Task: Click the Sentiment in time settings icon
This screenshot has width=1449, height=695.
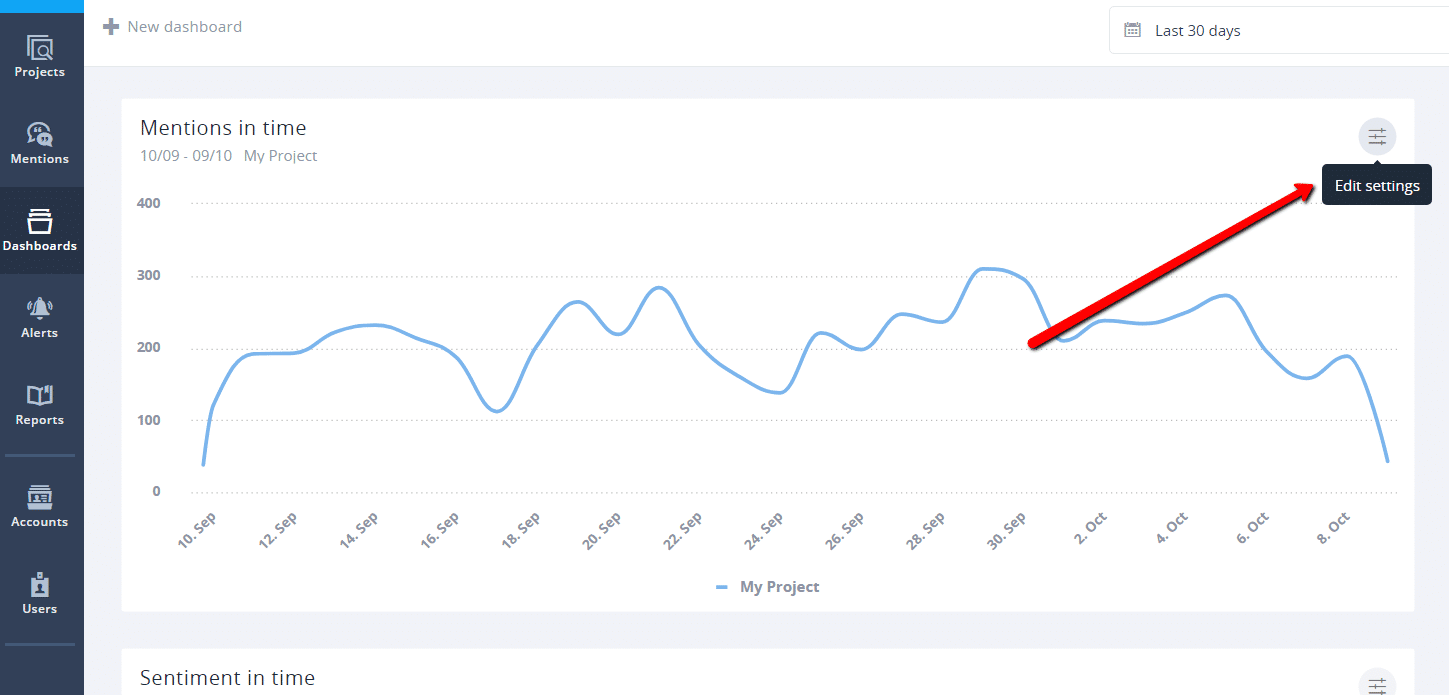Action: pos(1377,684)
